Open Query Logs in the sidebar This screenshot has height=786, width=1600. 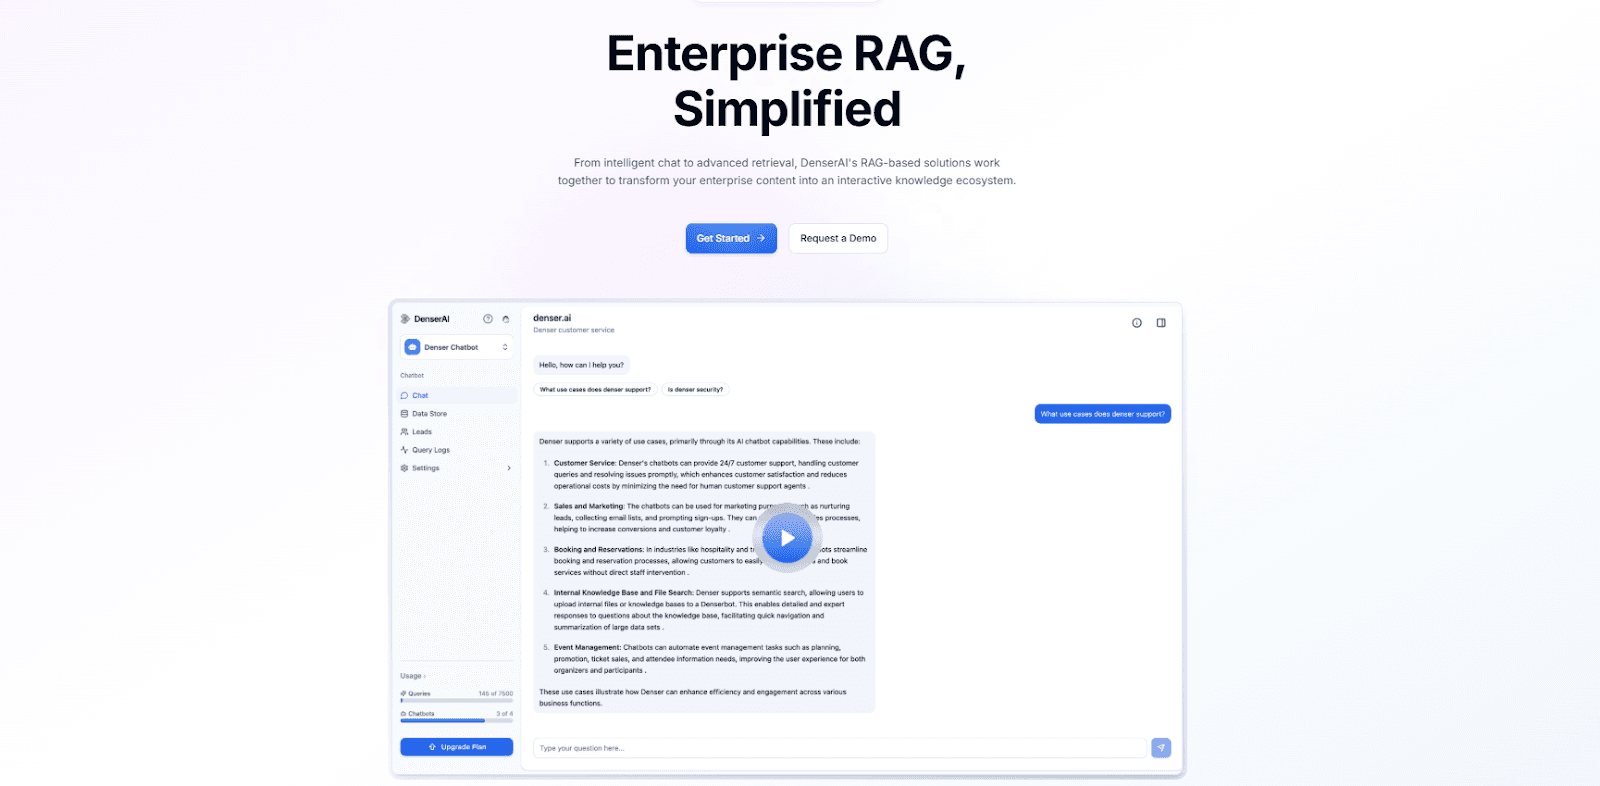click(x=458, y=450)
